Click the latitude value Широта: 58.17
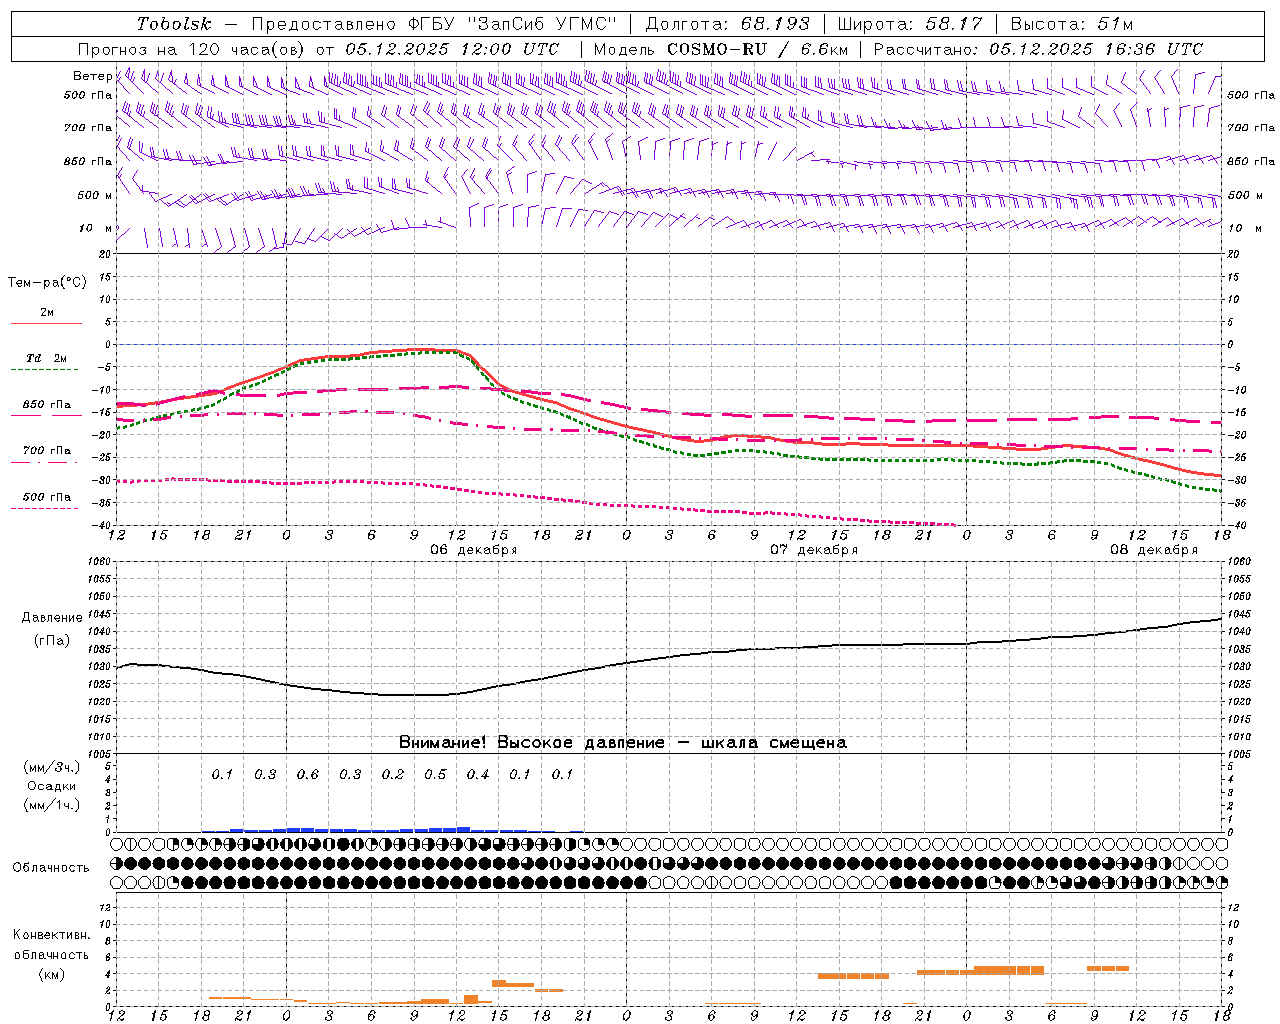Screen dimensions: 1280x1024 click(x=910, y=24)
